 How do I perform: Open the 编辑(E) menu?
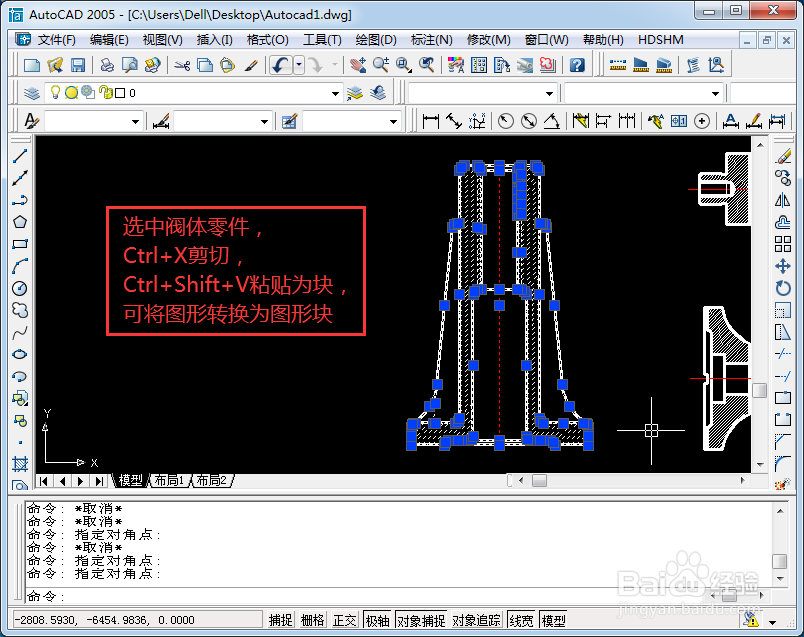coord(109,39)
